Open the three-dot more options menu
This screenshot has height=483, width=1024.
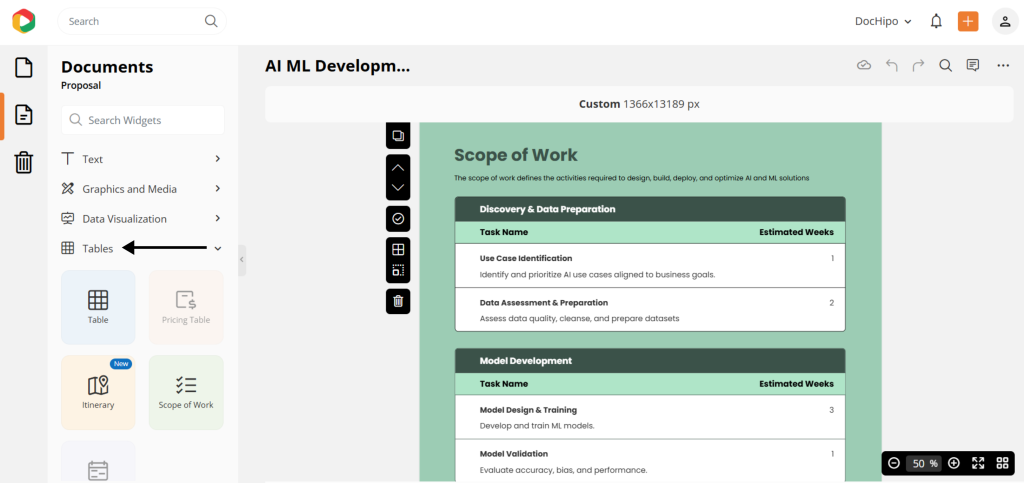coord(1003,65)
